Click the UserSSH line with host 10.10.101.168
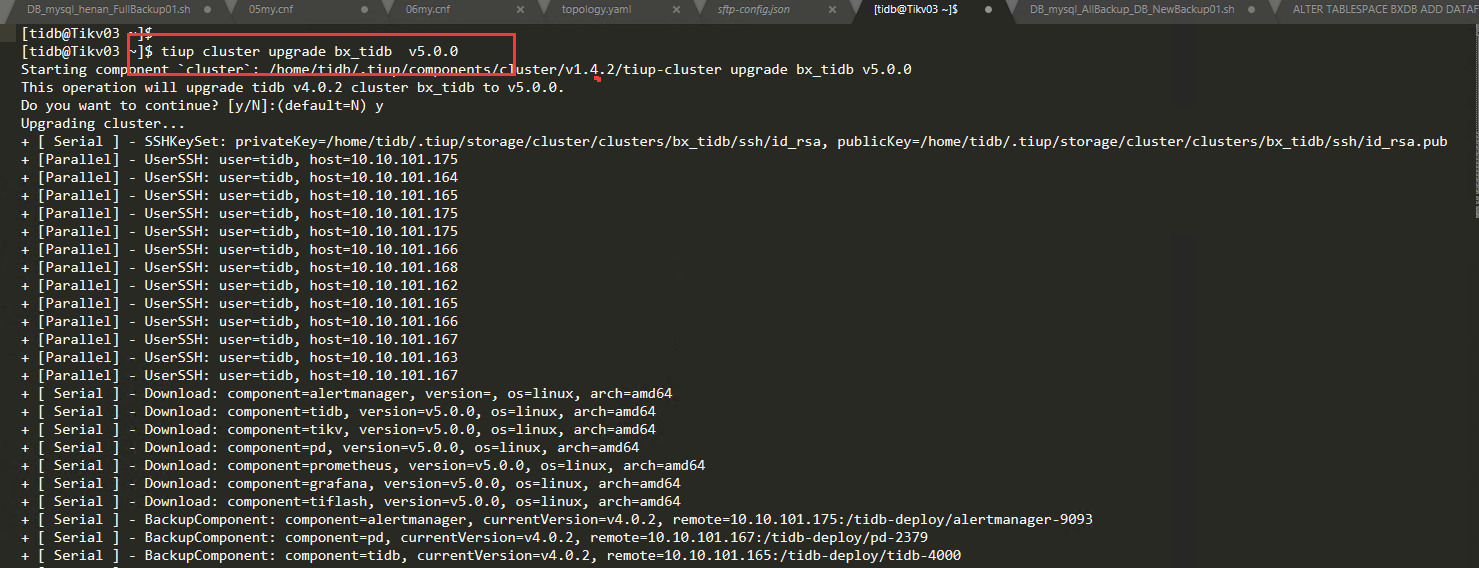Screen dimensions: 1479x568 coord(239,267)
